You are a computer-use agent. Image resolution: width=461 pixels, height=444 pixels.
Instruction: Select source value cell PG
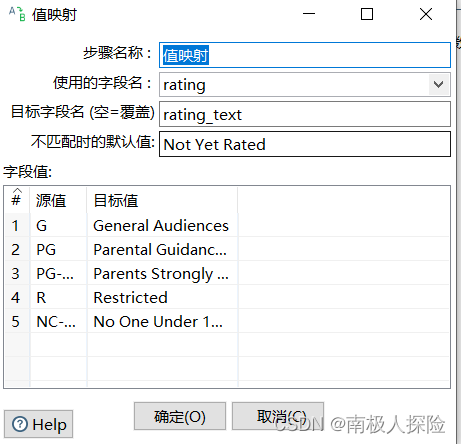58,249
